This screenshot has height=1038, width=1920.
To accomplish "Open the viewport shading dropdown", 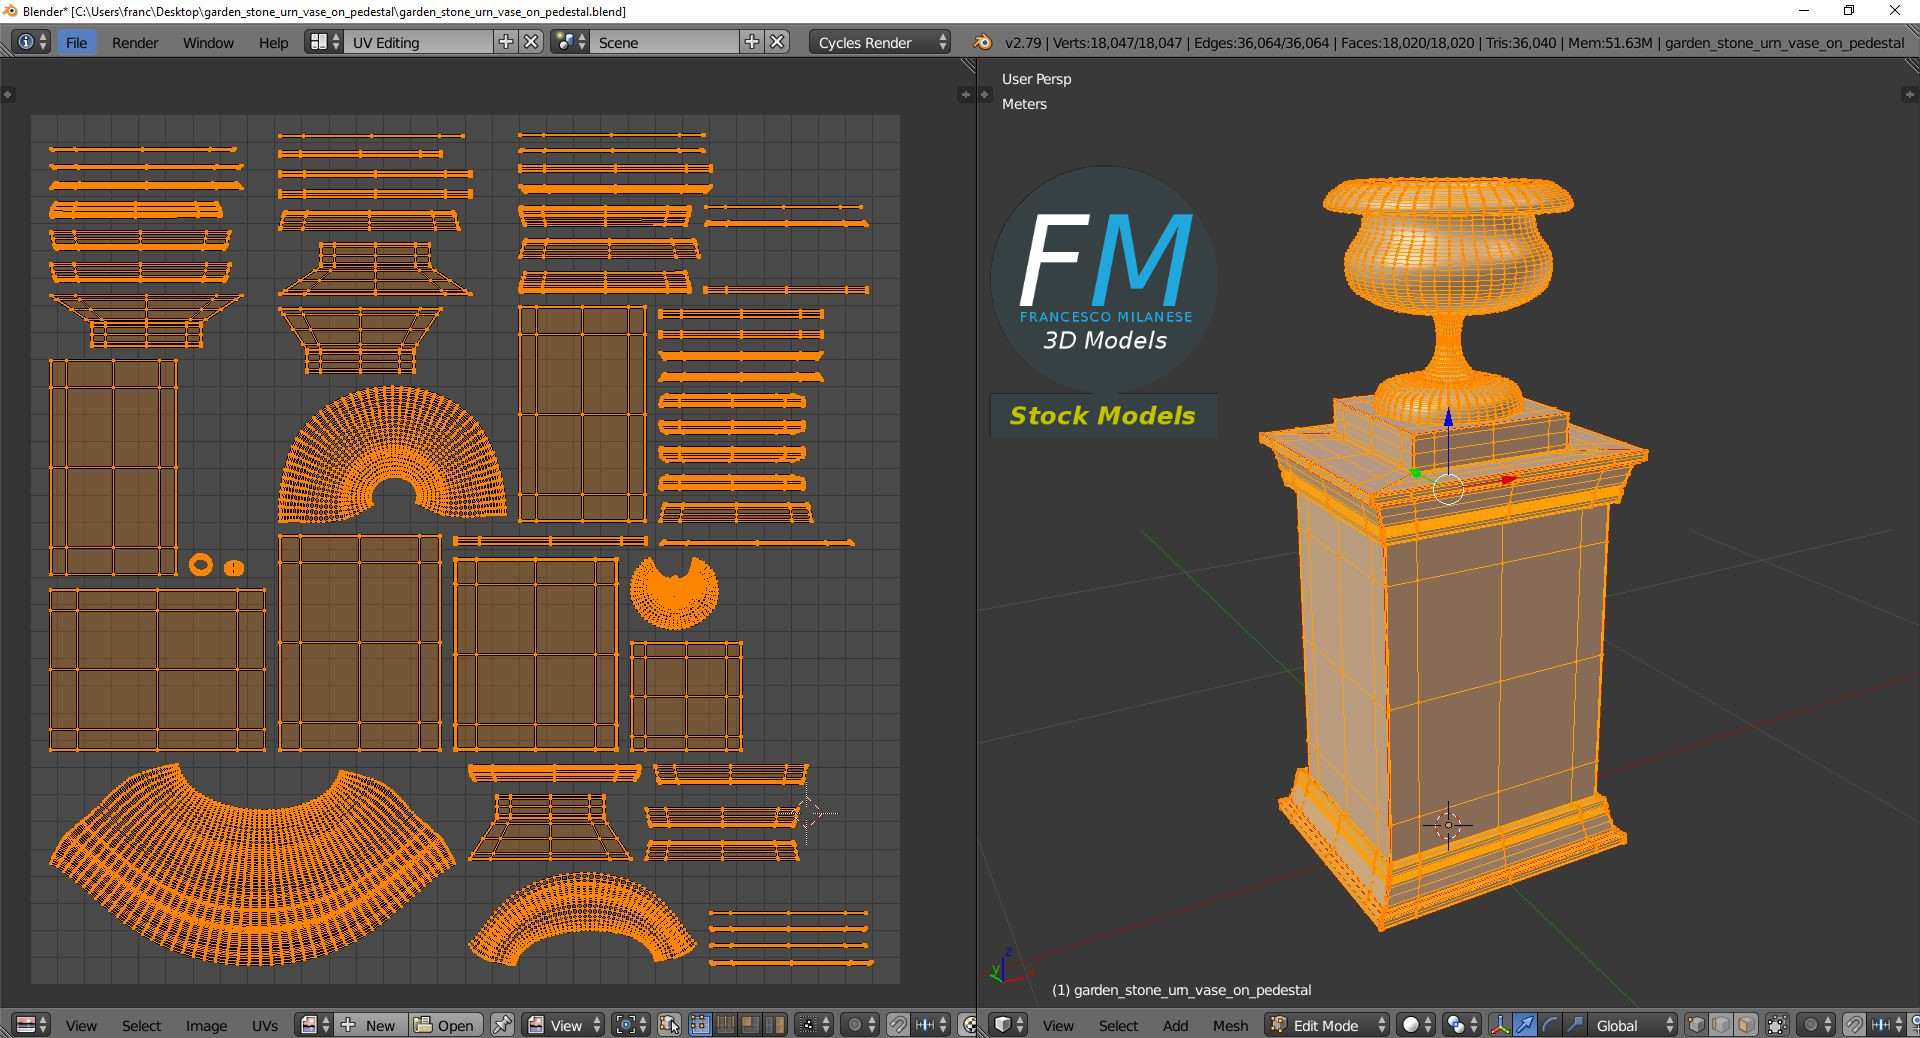I will (x=1417, y=1025).
